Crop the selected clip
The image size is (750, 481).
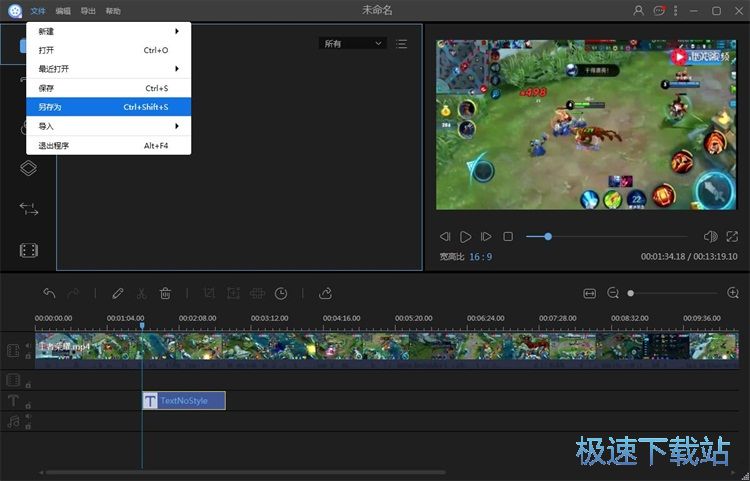tap(209, 293)
